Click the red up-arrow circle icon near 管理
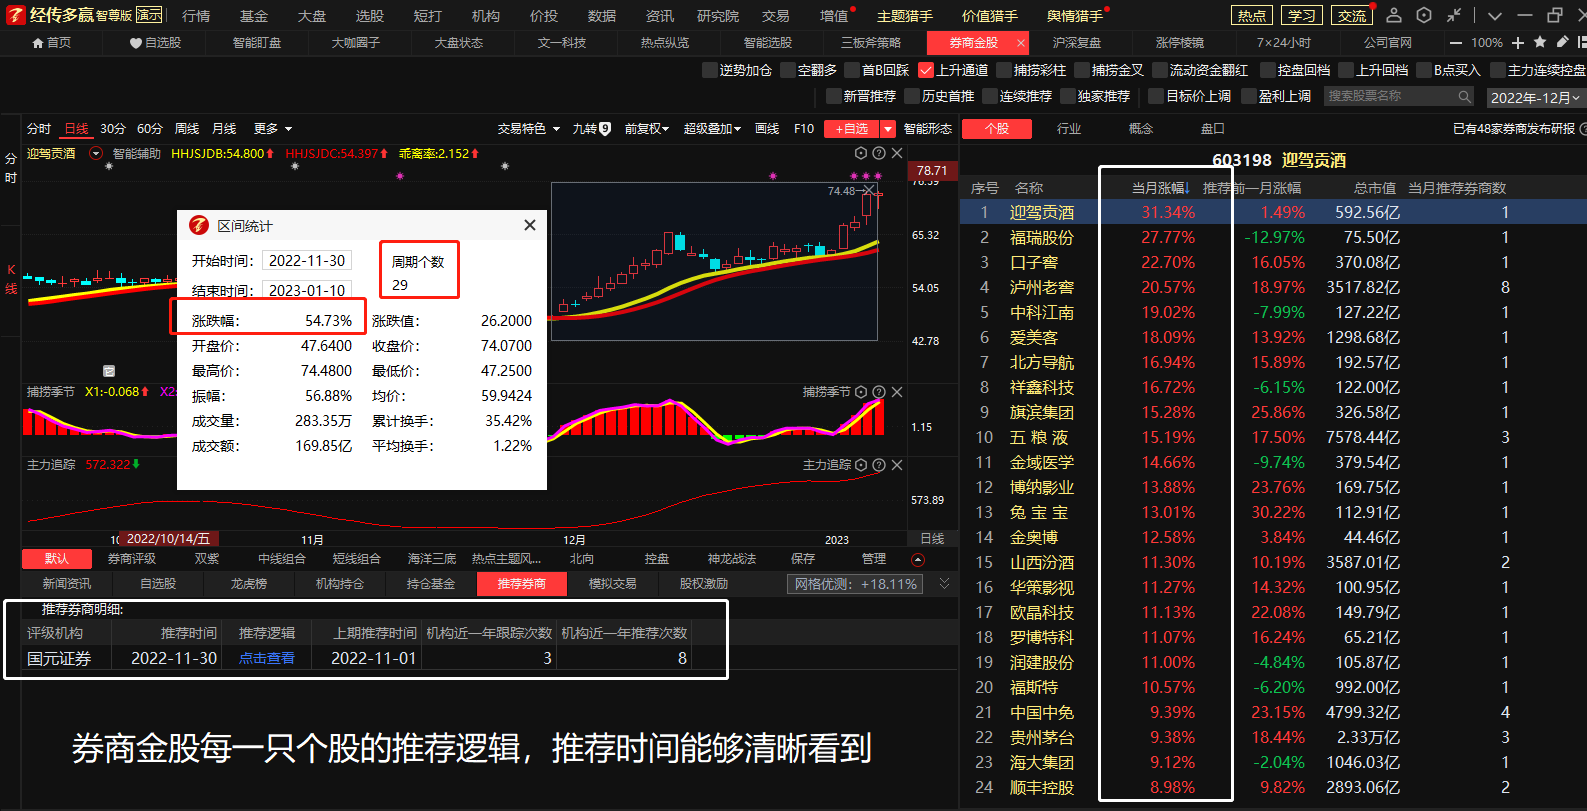The height and width of the screenshot is (811, 1587). (x=918, y=559)
